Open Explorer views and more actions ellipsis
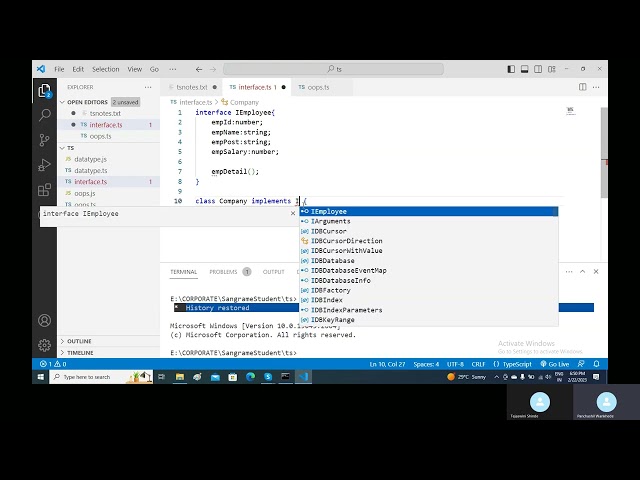Image resolution: width=640 pixels, height=480 pixels. [148, 87]
